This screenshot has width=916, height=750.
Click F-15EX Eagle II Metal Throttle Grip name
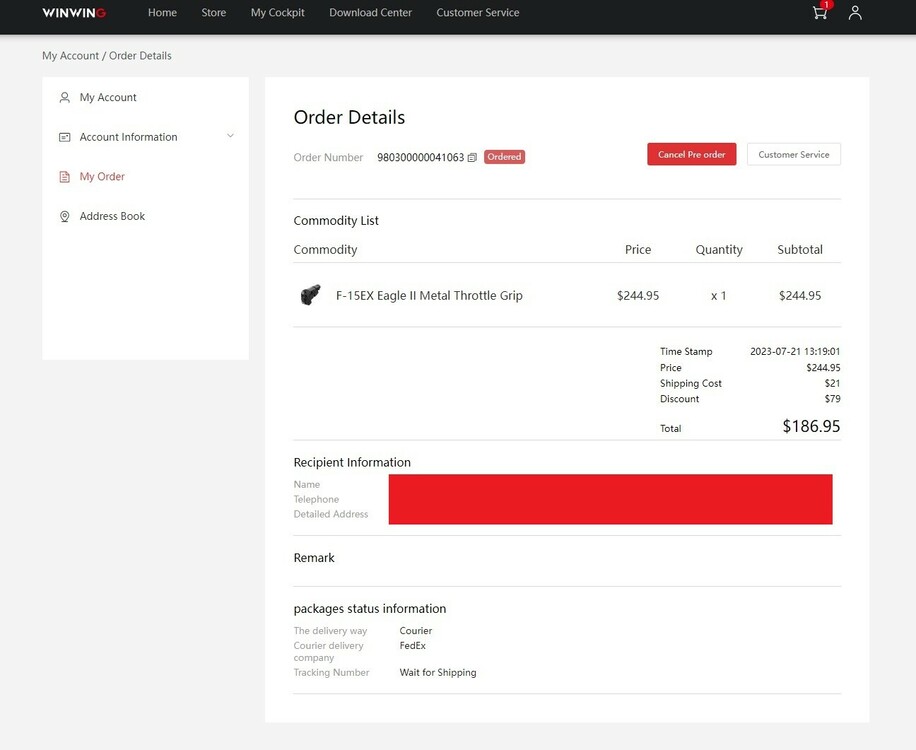(429, 296)
